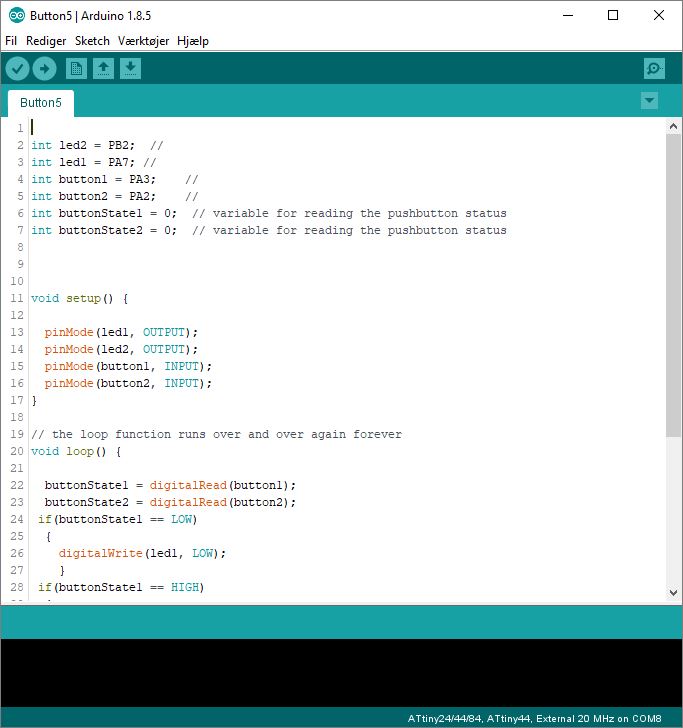
Task: Click 'void loop() {' line
Action: click(x=76, y=451)
